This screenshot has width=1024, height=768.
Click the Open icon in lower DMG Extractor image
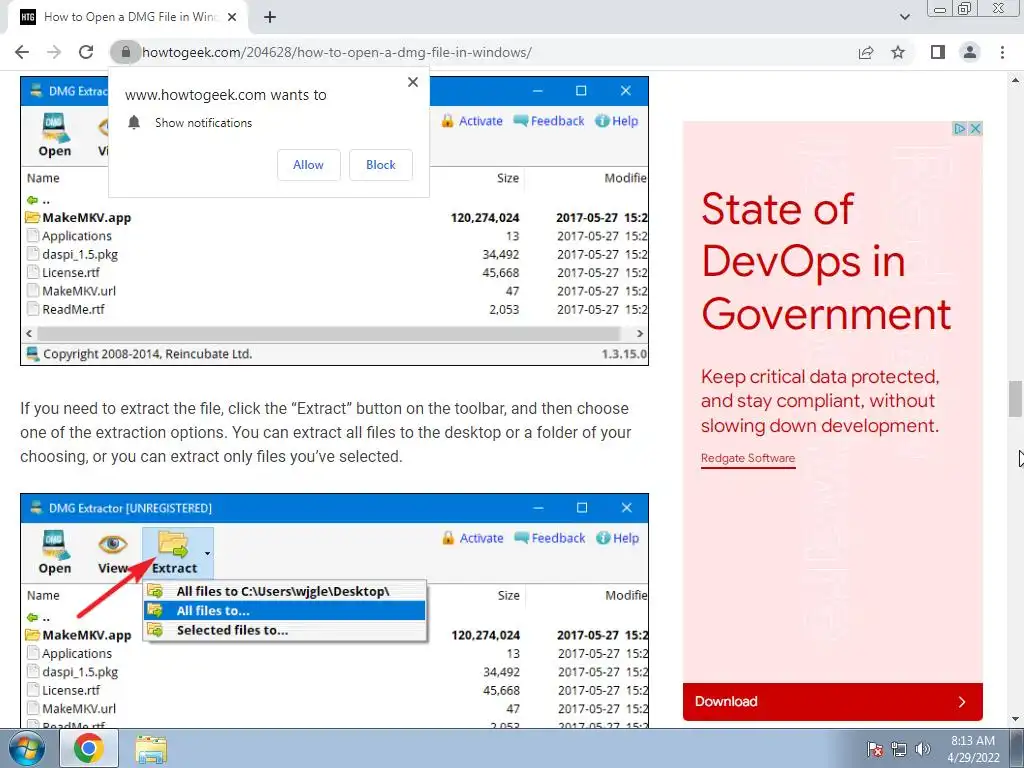coord(55,552)
